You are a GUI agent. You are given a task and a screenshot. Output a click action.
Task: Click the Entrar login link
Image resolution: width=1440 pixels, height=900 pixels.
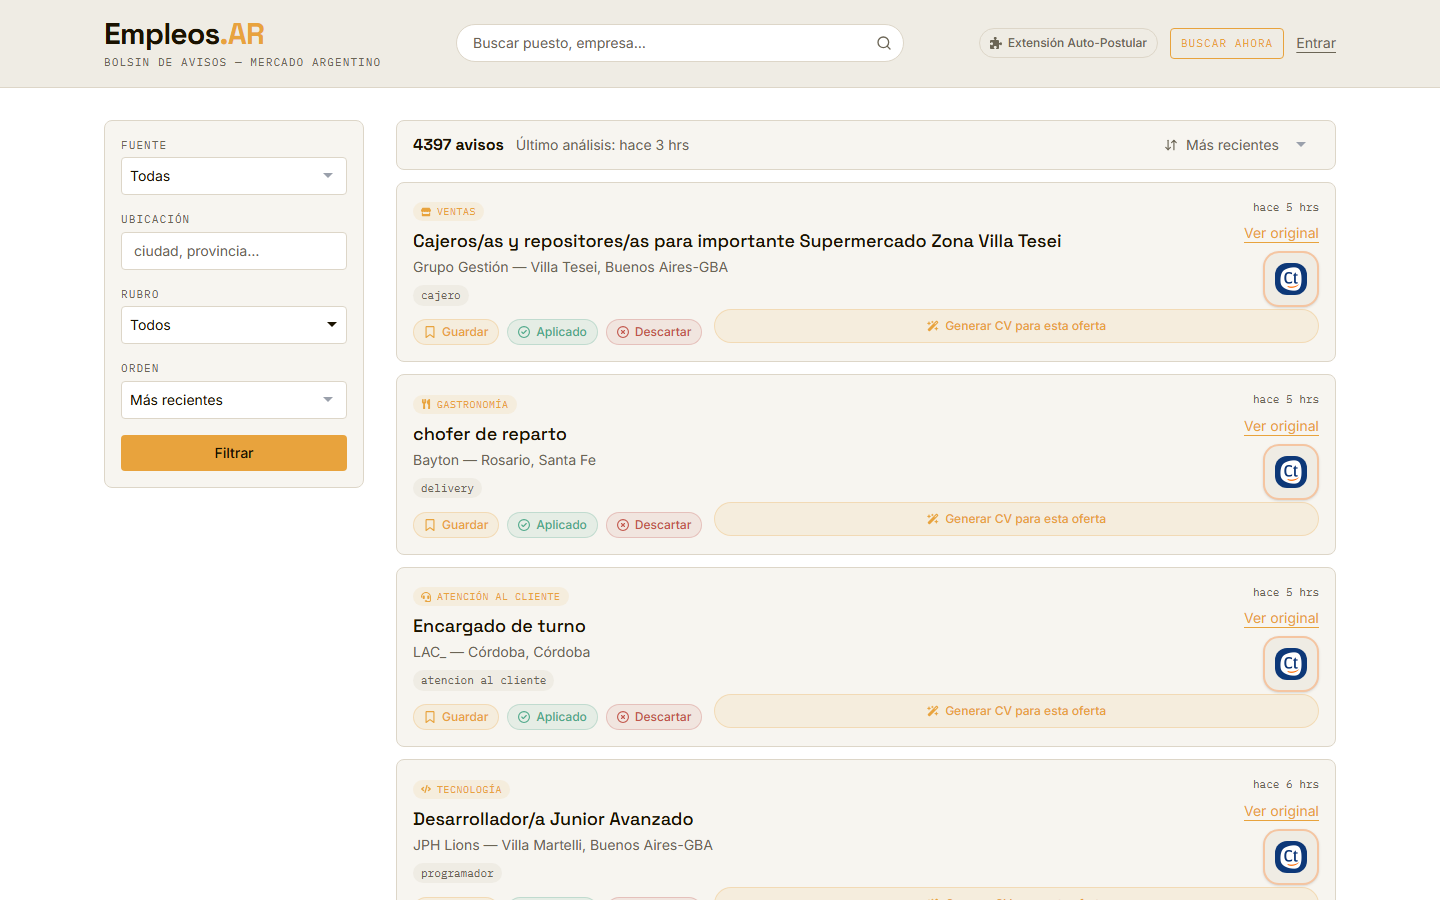point(1316,43)
